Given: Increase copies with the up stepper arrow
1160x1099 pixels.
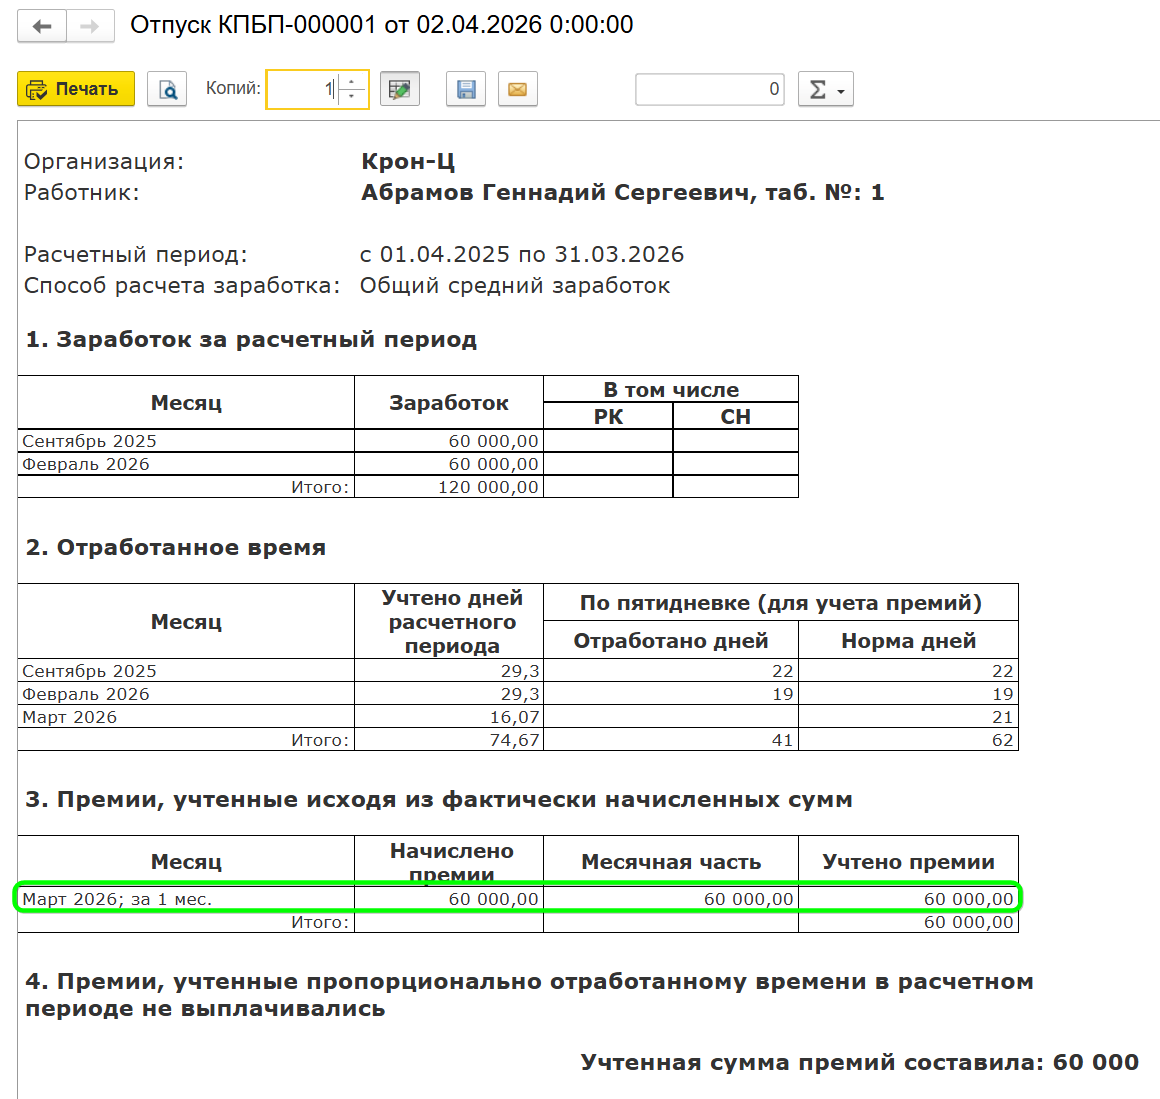Looking at the screenshot, I should [352, 81].
